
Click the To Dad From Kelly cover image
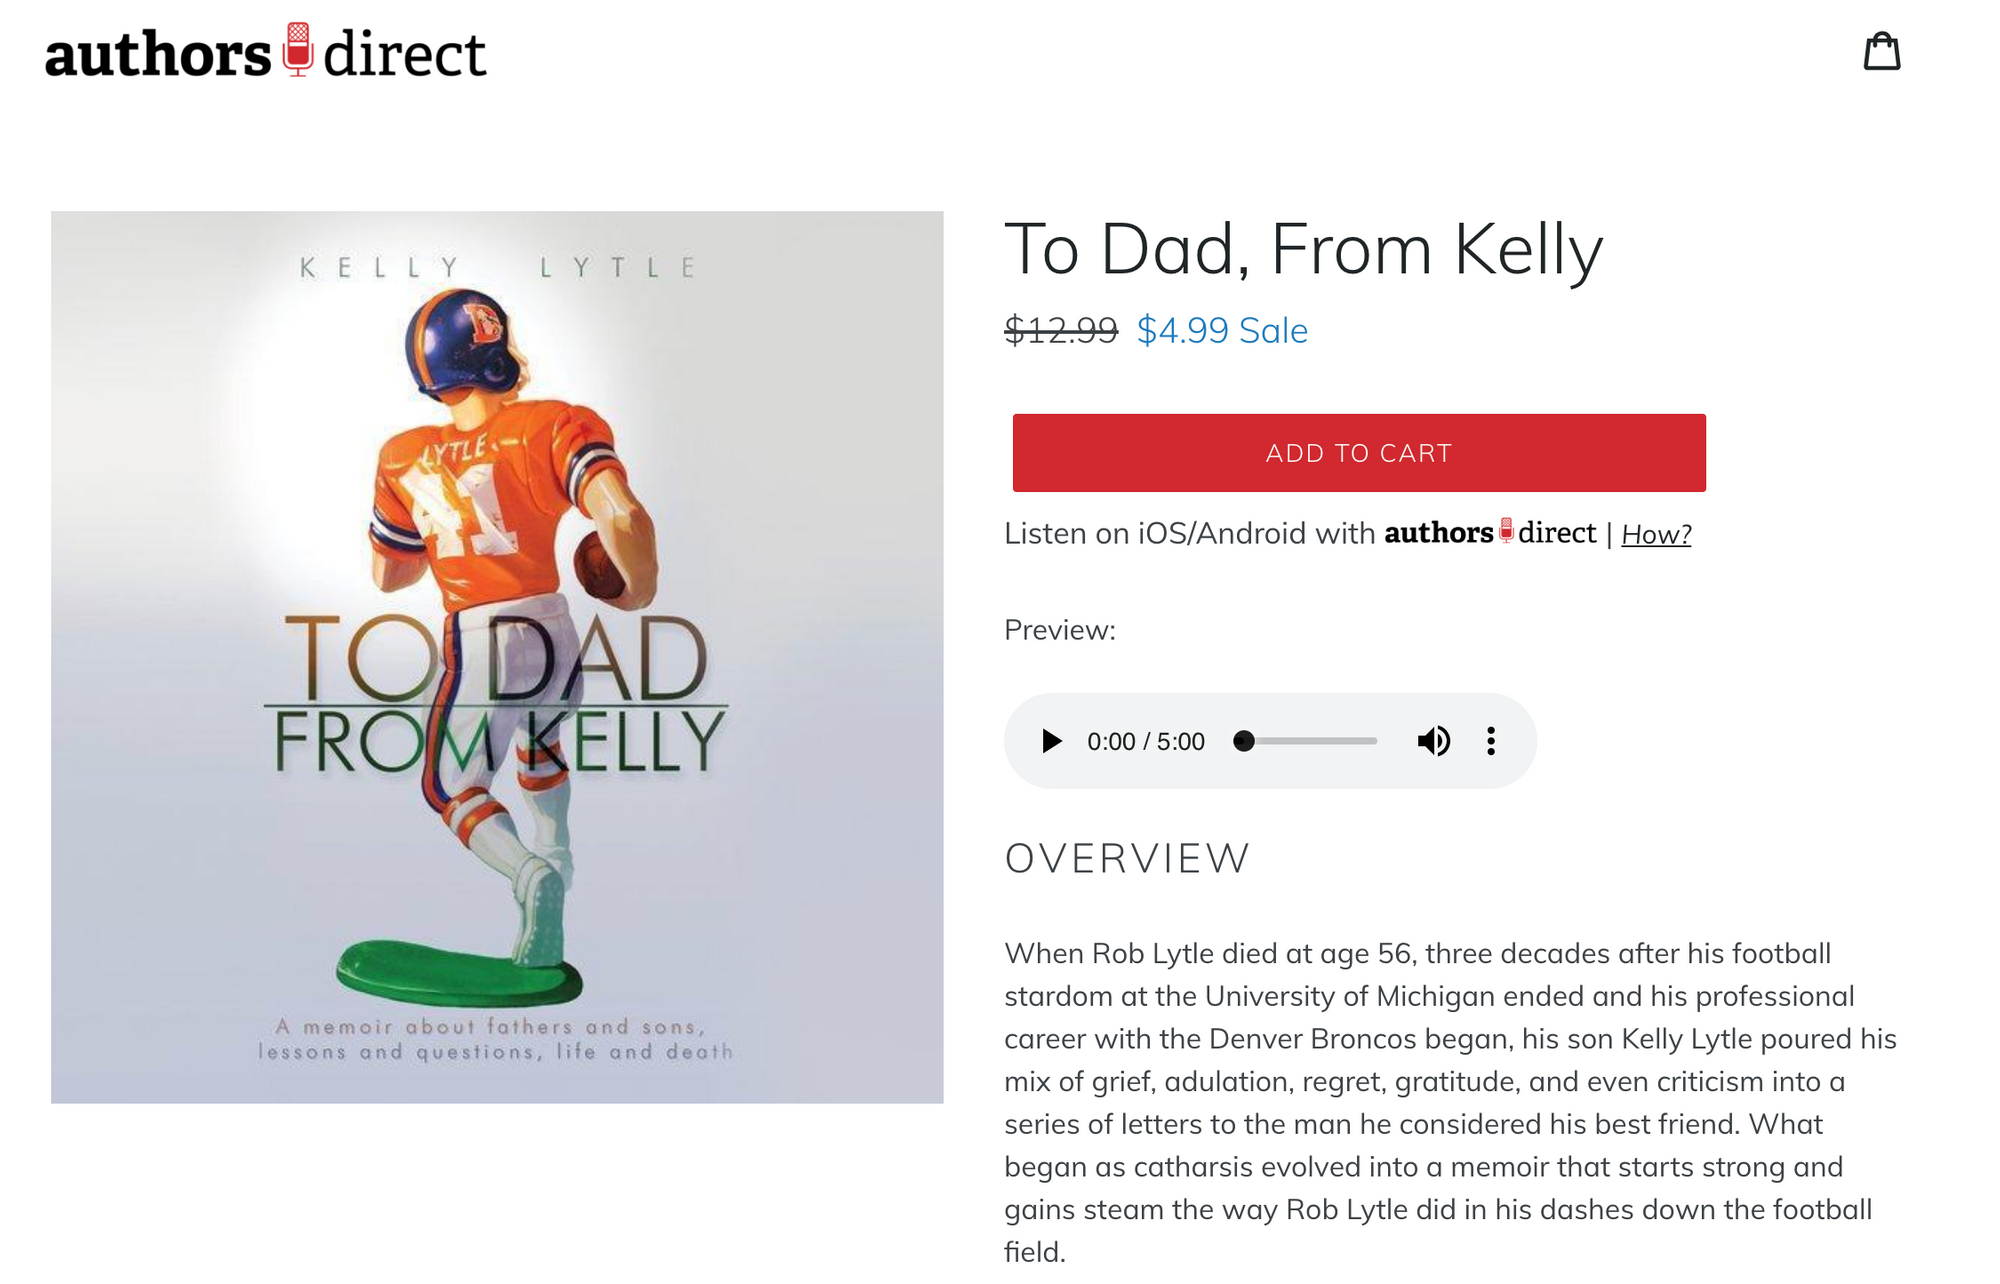click(497, 657)
